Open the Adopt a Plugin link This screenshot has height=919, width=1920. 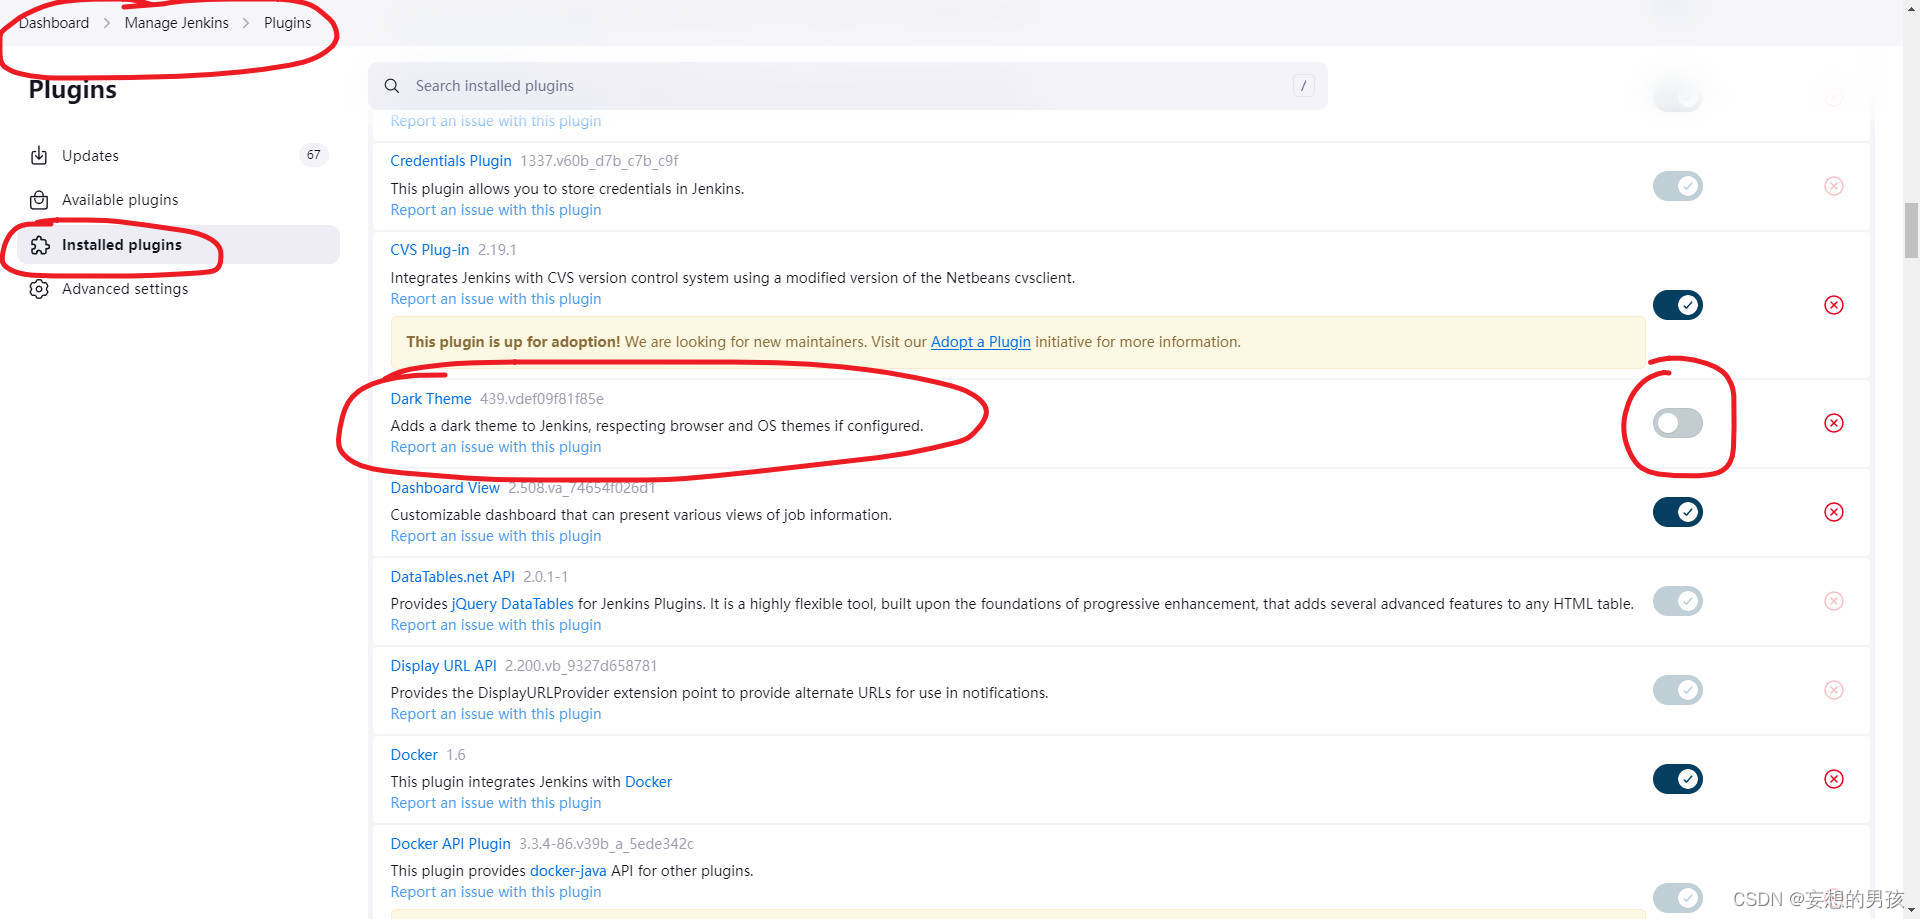click(x=980, y=342)
